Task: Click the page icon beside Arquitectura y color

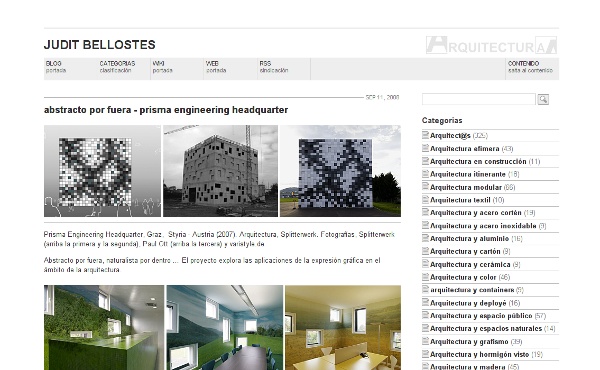Action: tap(425, 277)
